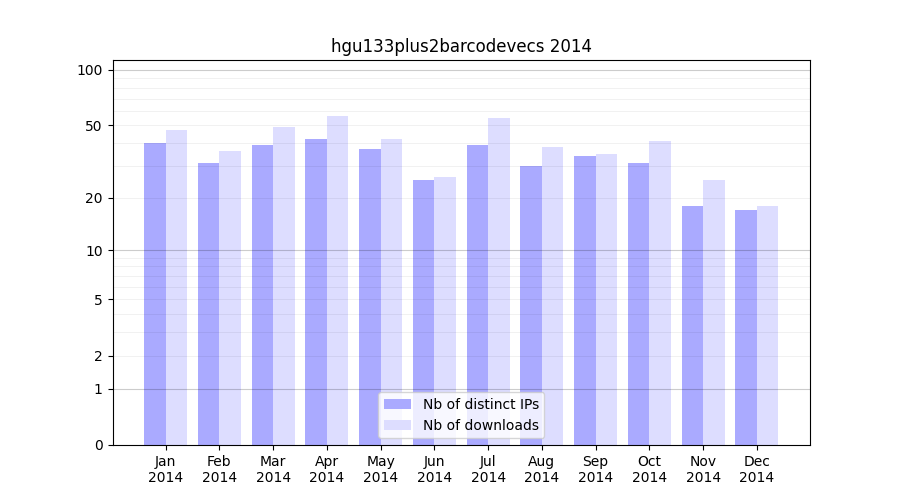Viewport: 900px width, 500px height.
Task: Click the 50 tick label on y-axis
Action: (93, 126)
